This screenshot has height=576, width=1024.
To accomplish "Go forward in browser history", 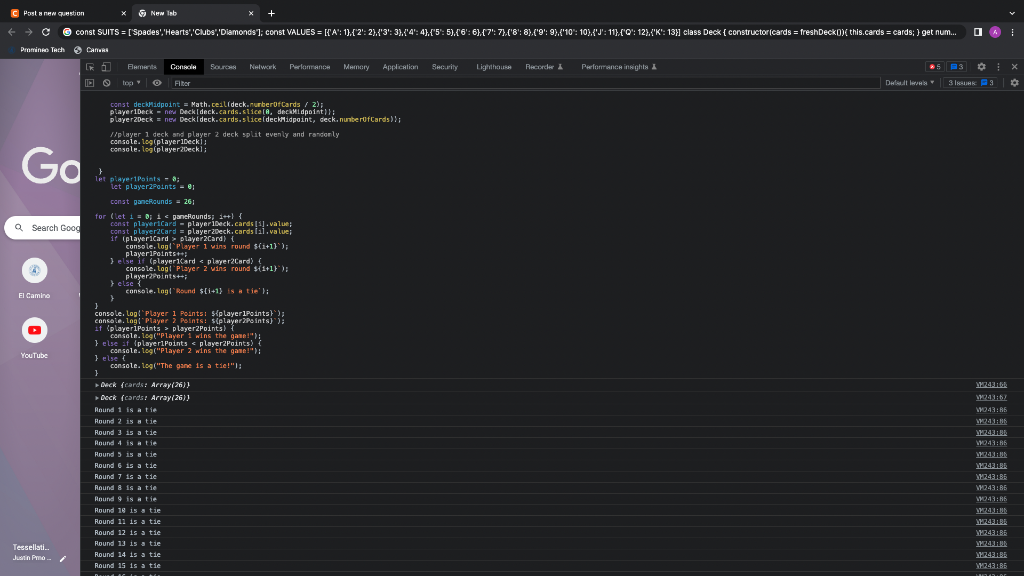I will 29,32.
